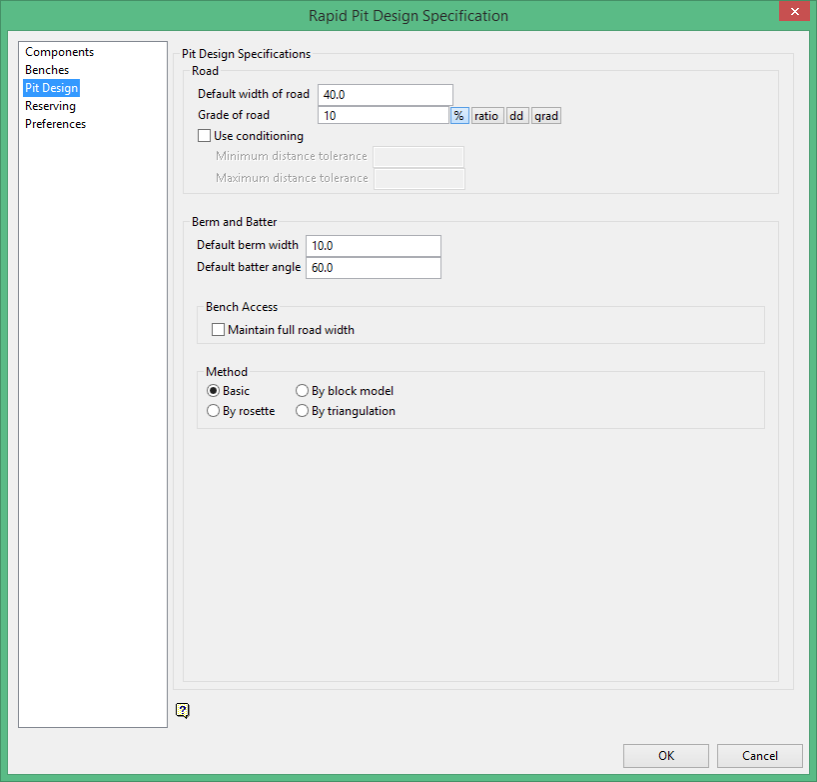Select the percent grade unit button
The image size is (817, 782).
point(459,116)
